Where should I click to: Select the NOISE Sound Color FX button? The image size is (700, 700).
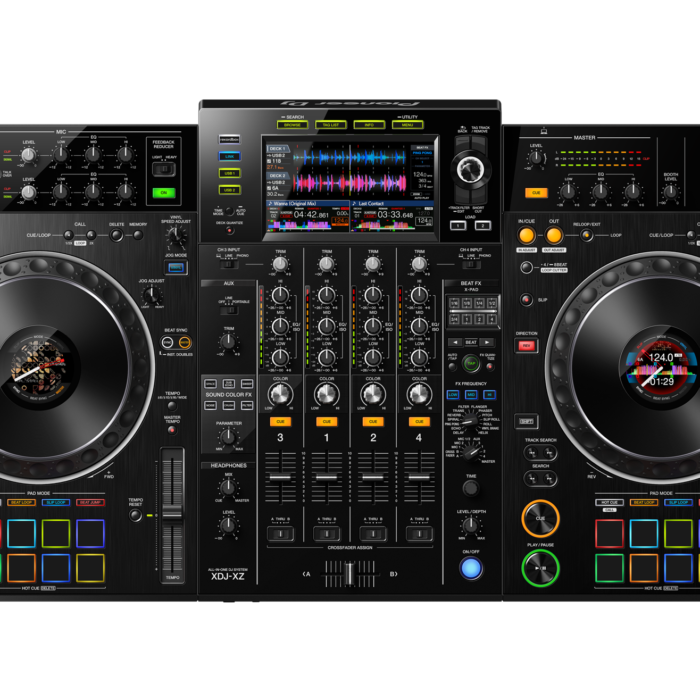210,405
